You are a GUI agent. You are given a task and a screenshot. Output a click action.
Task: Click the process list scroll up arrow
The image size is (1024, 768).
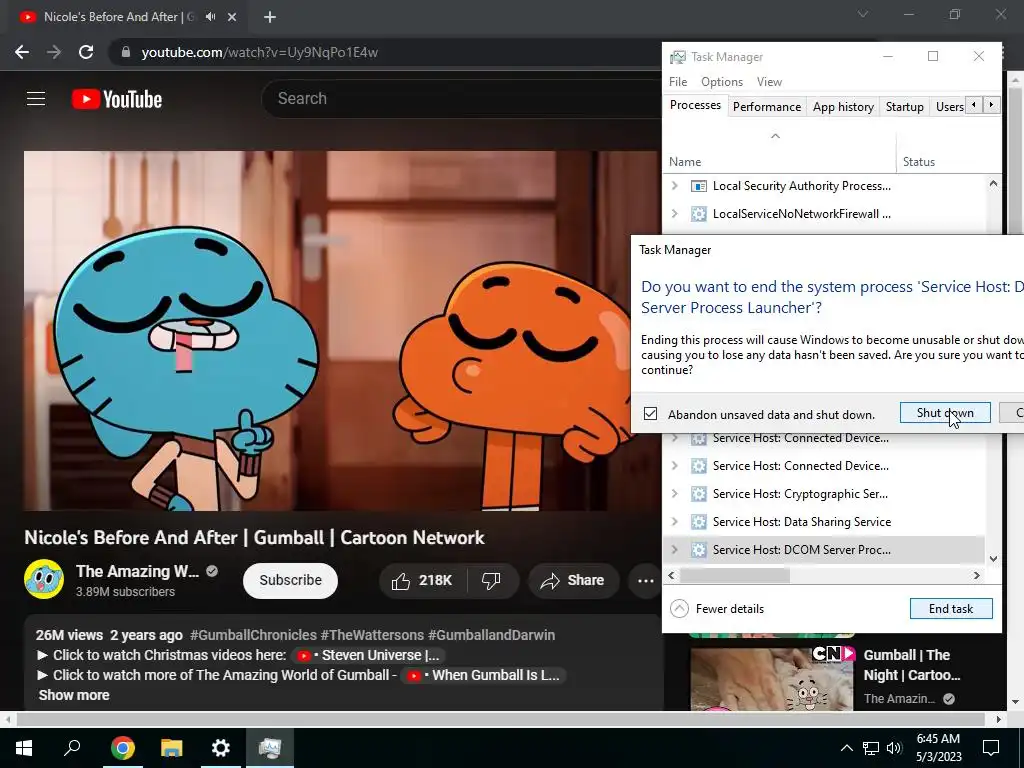click(993, 184)
